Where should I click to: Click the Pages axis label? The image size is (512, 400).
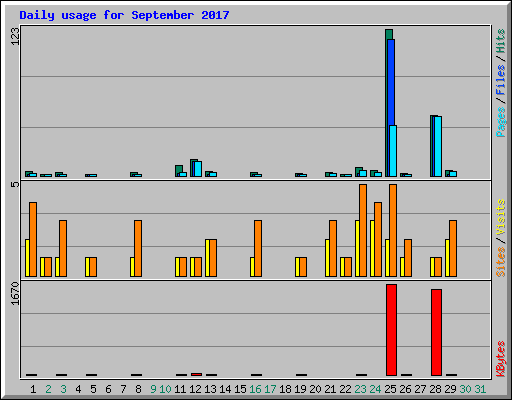[x=500, y=122]
